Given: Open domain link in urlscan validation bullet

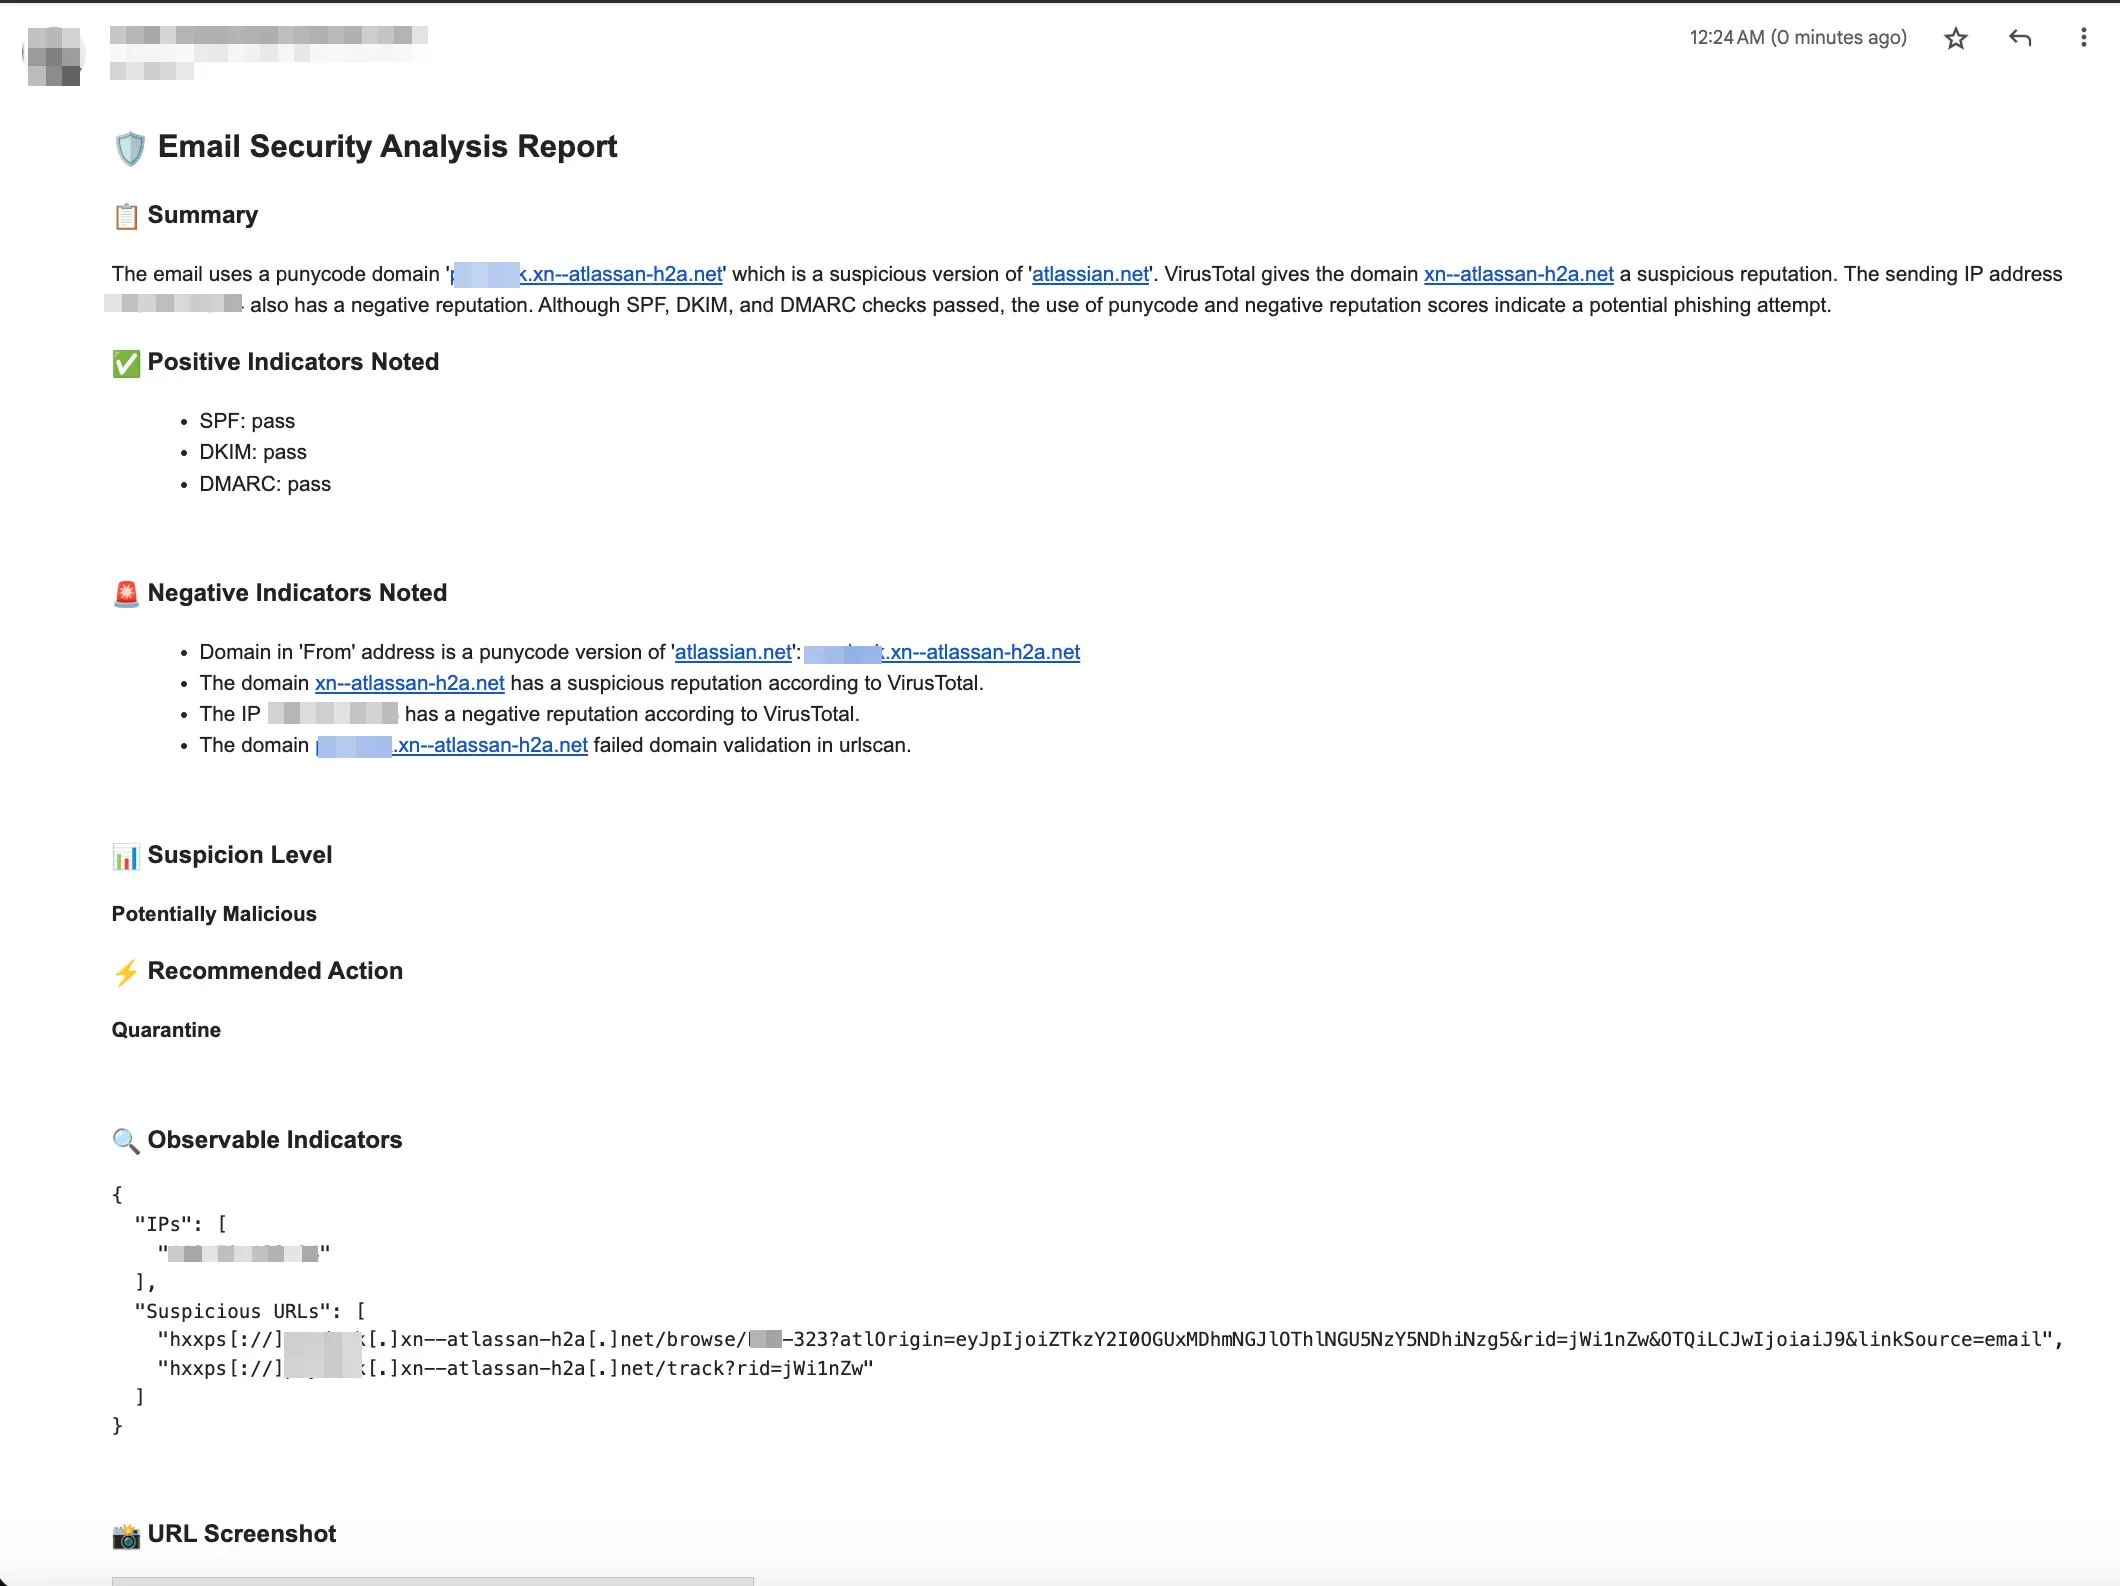Looking at the screenshot, I should 452,745.
